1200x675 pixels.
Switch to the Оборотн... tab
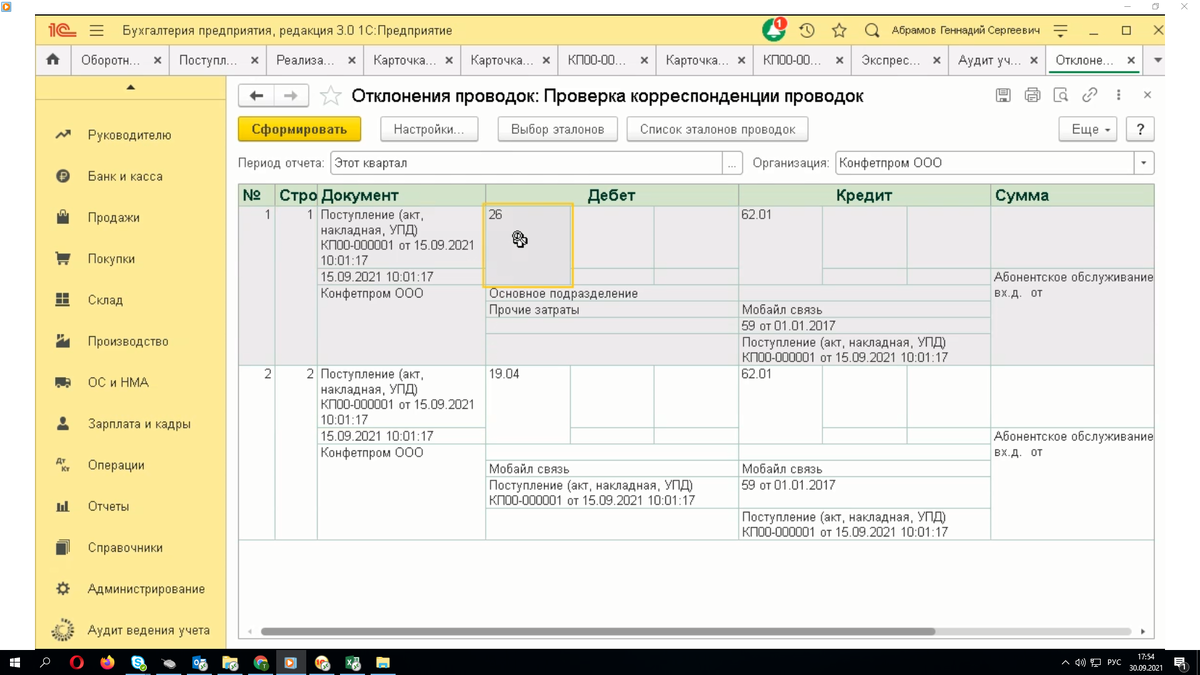[110, 60]
